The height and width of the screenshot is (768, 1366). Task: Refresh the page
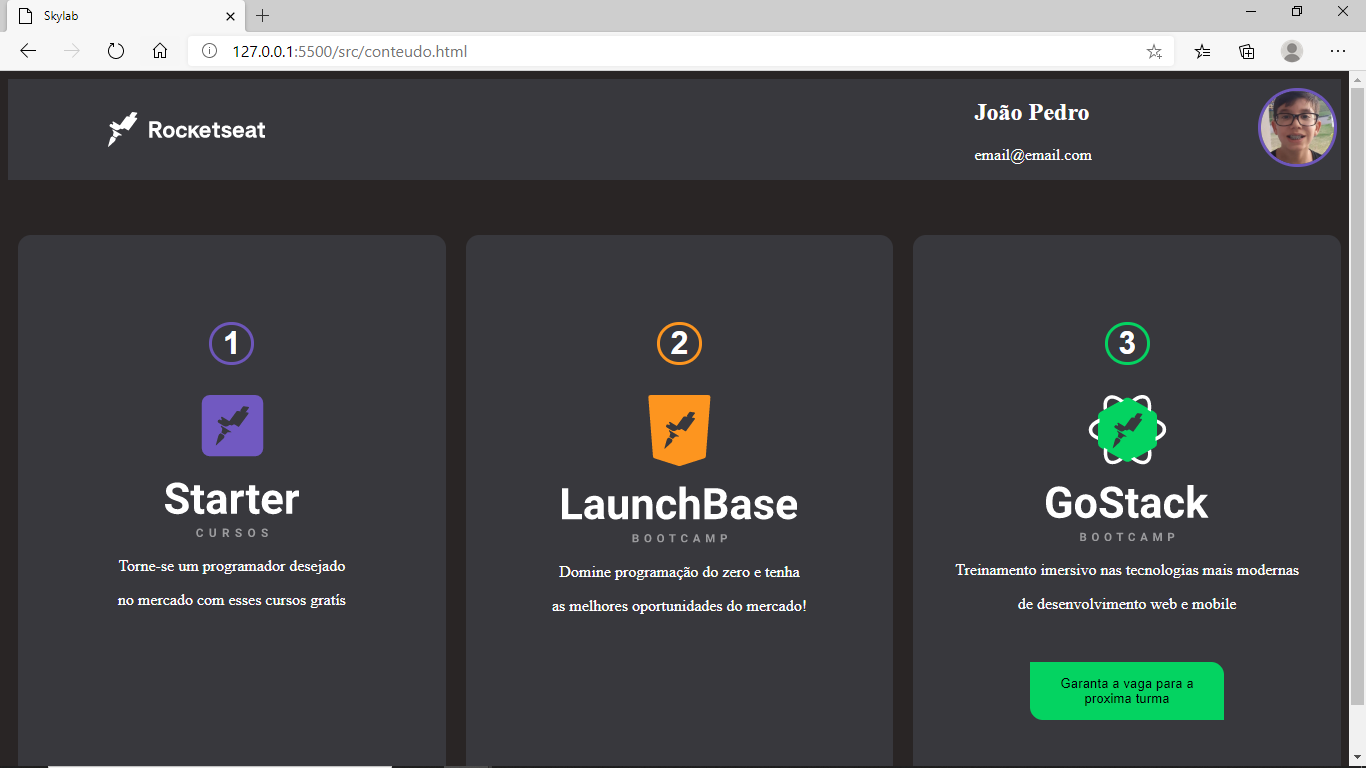point(116,51)
